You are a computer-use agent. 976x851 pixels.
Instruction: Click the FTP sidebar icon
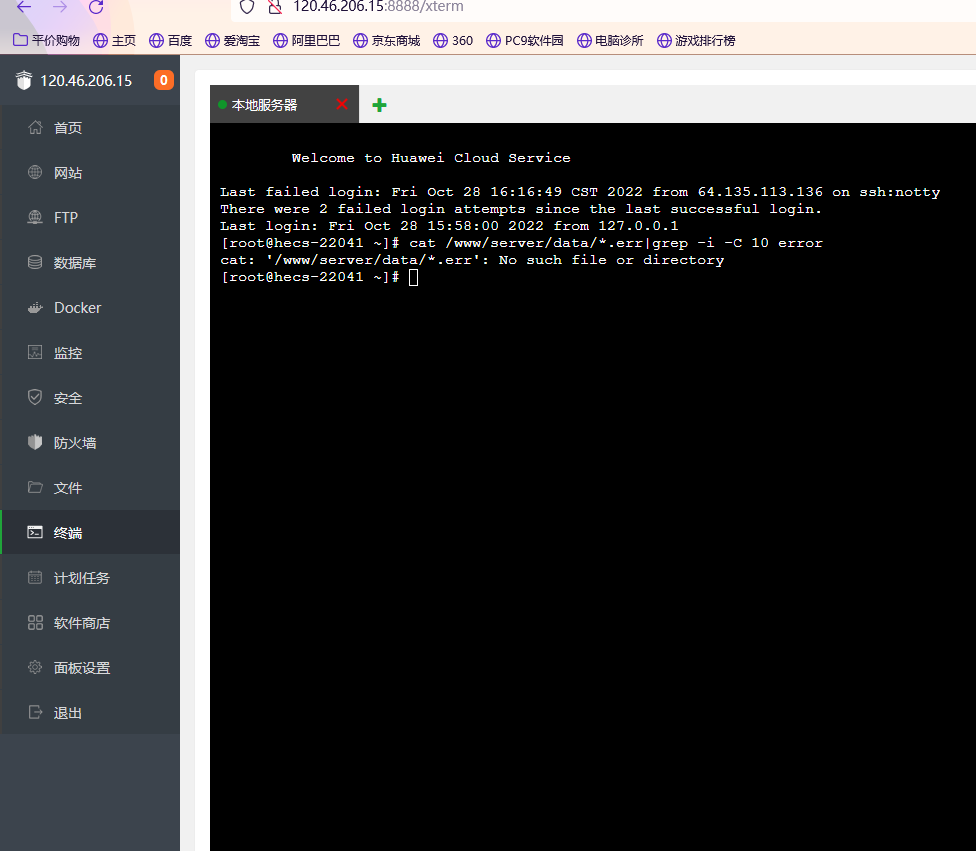tap(35, 217)
